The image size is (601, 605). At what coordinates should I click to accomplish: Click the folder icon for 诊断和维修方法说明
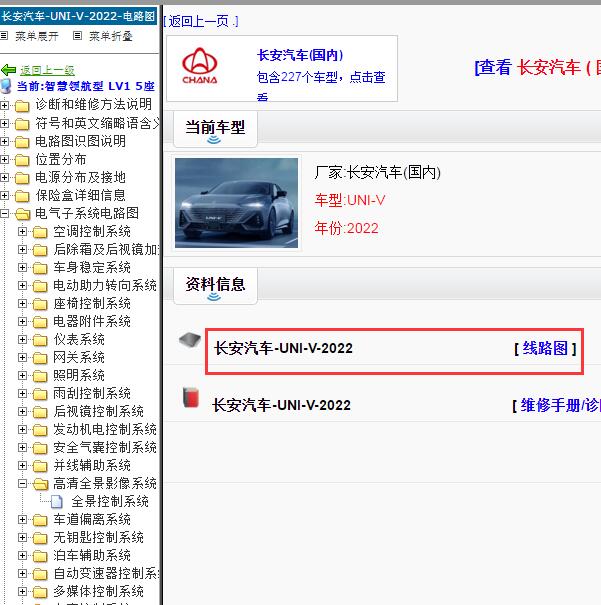pyautogui.click(x=22, y=105)
